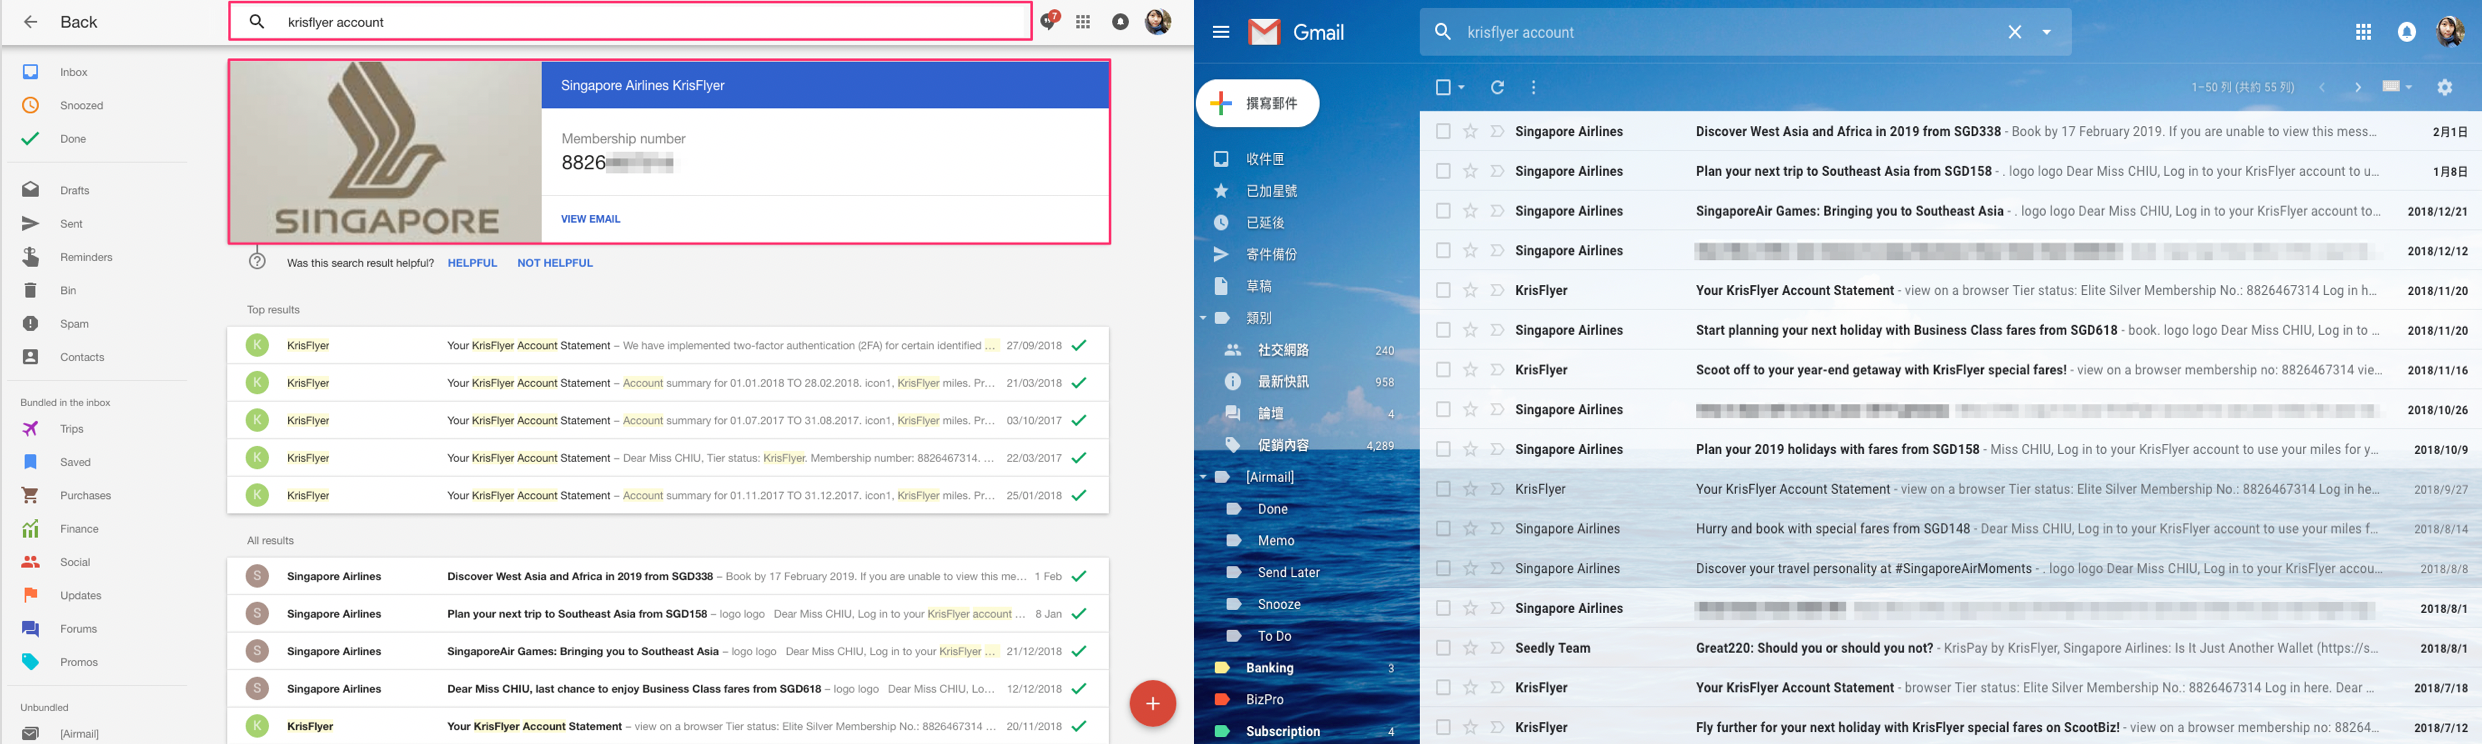This screenshot has height=744, width=2482.
Task: Click VIEW EMAIL link on KrisFlyer card
Action: (590, 219)
